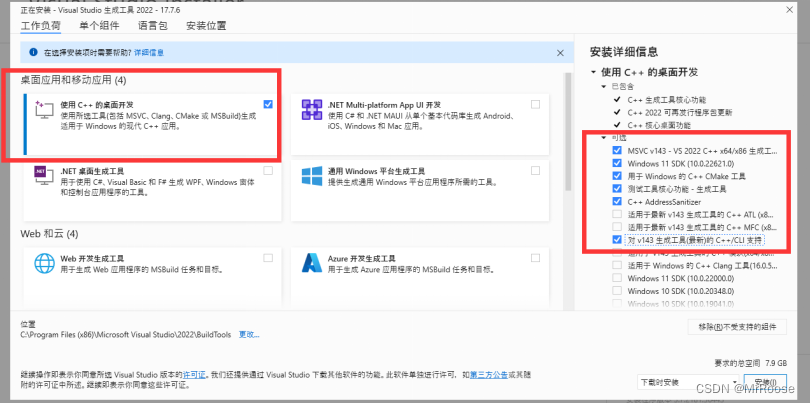This screenshot has height=403, width=810.
Task: Collapse the 可选 section
Action: (x=603, y=138)
